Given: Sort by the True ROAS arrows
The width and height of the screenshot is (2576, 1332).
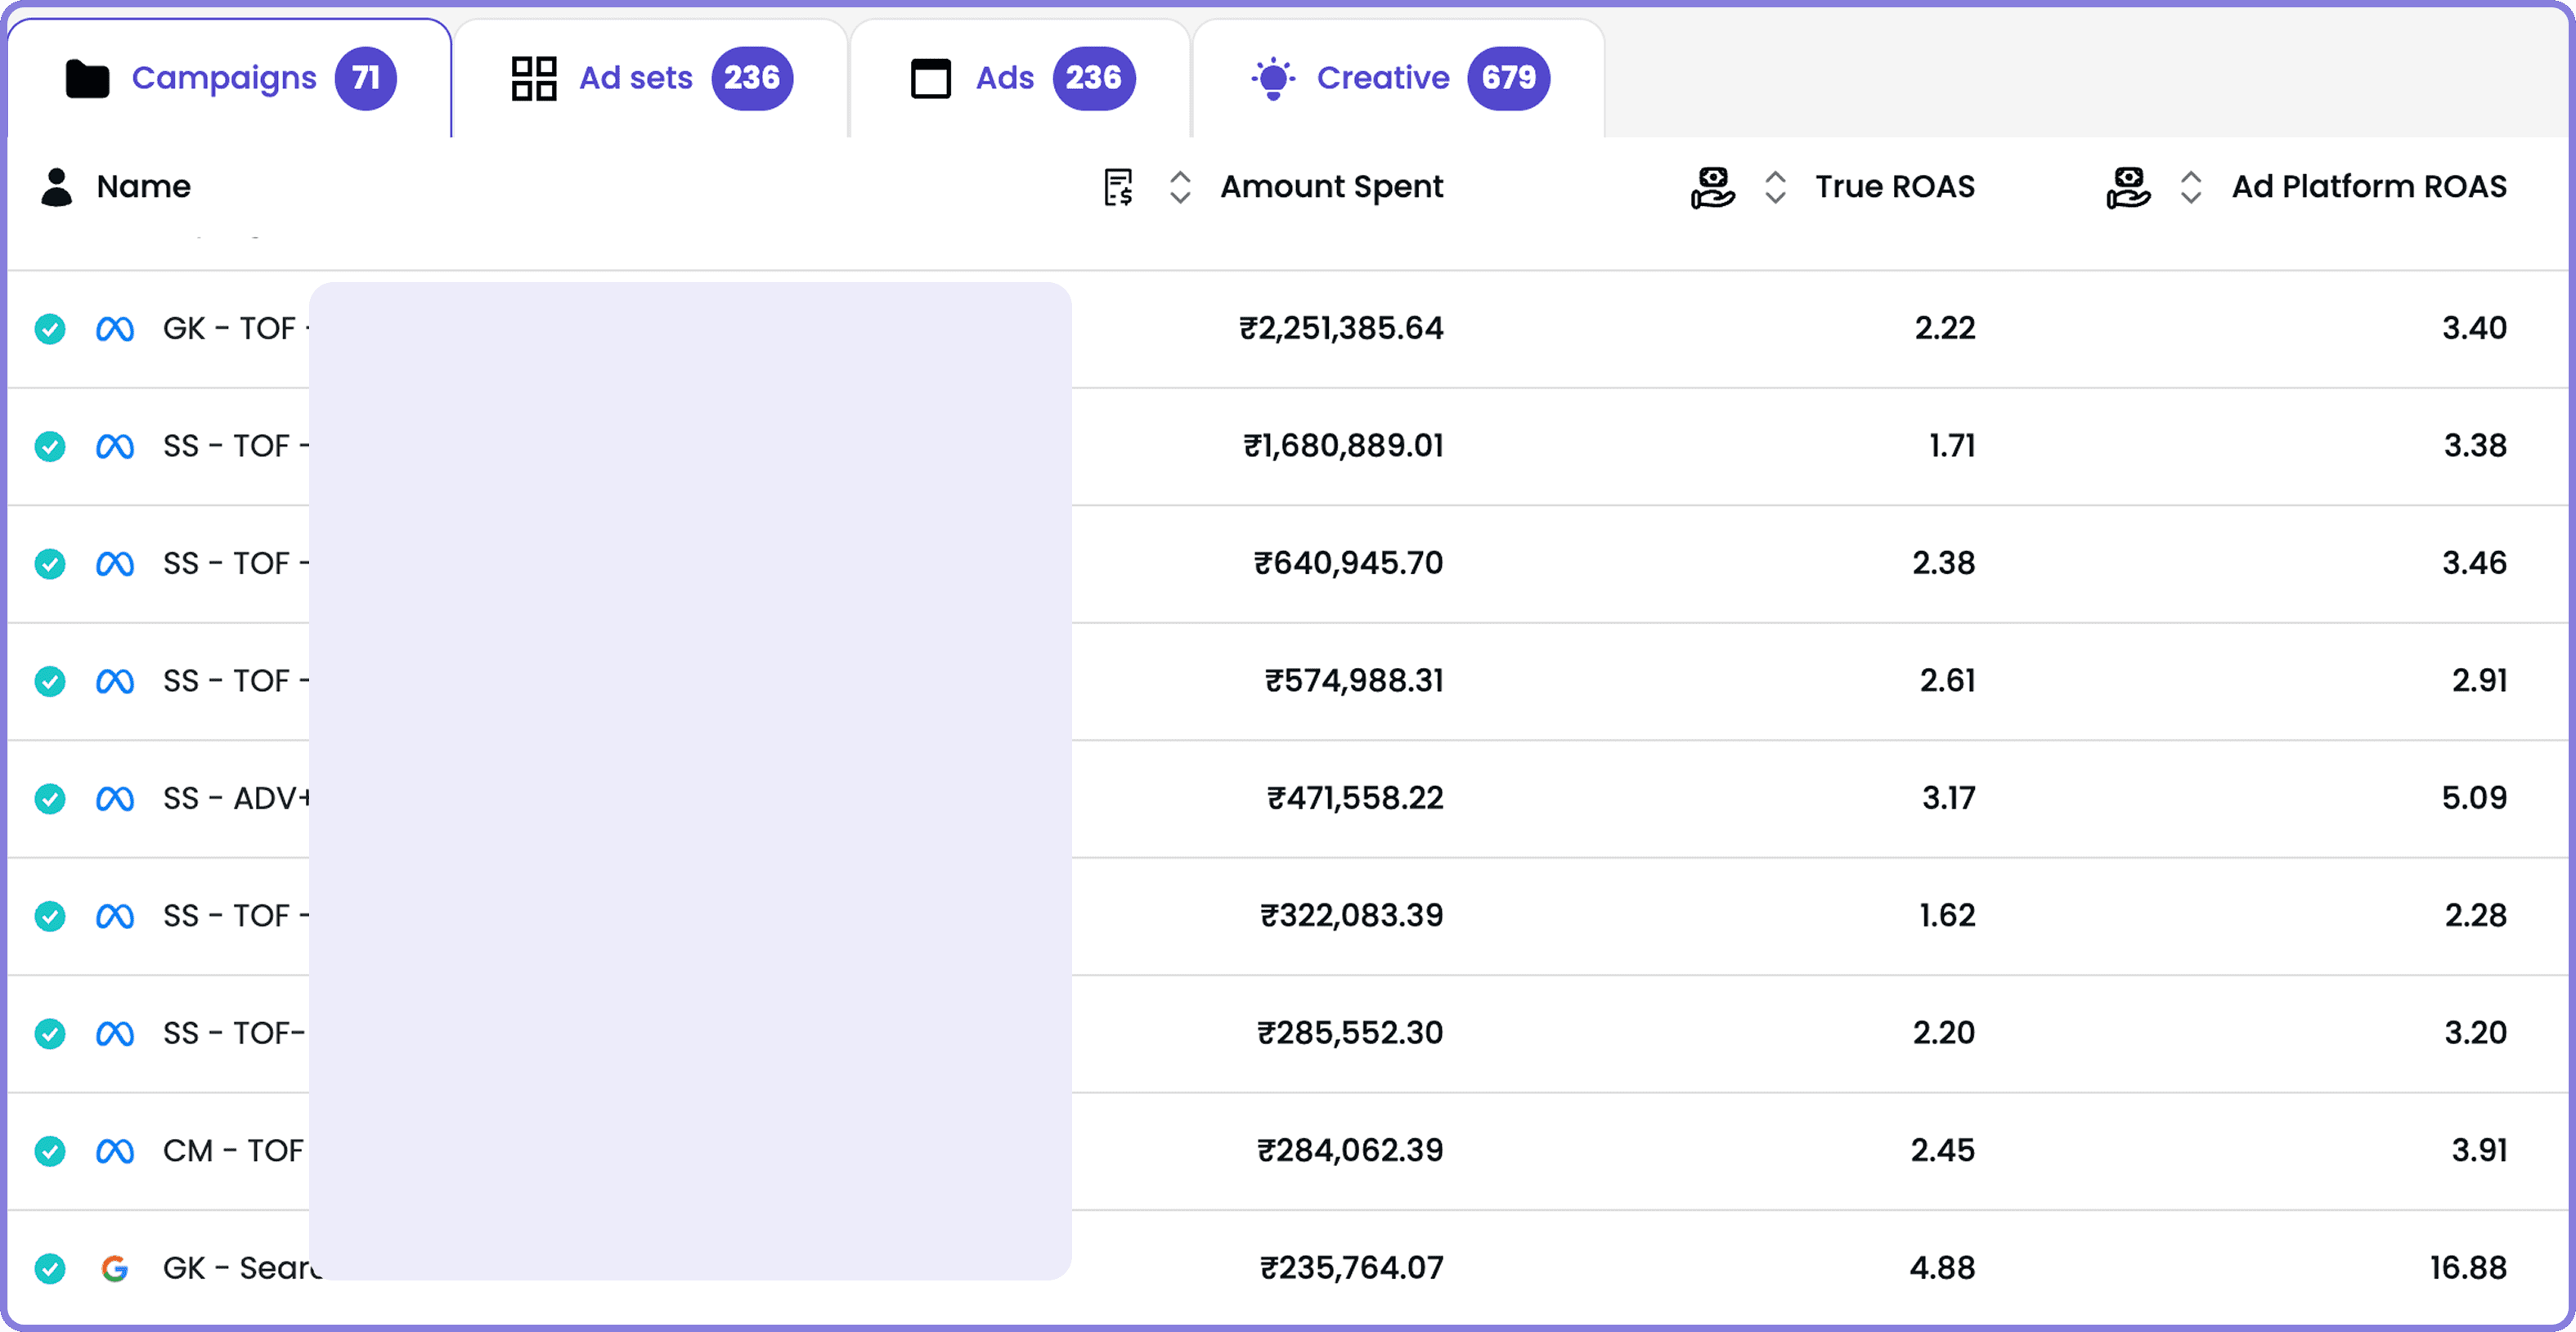Looking at the screenshot, I should pyautogui.click(x=1775, y=187).
